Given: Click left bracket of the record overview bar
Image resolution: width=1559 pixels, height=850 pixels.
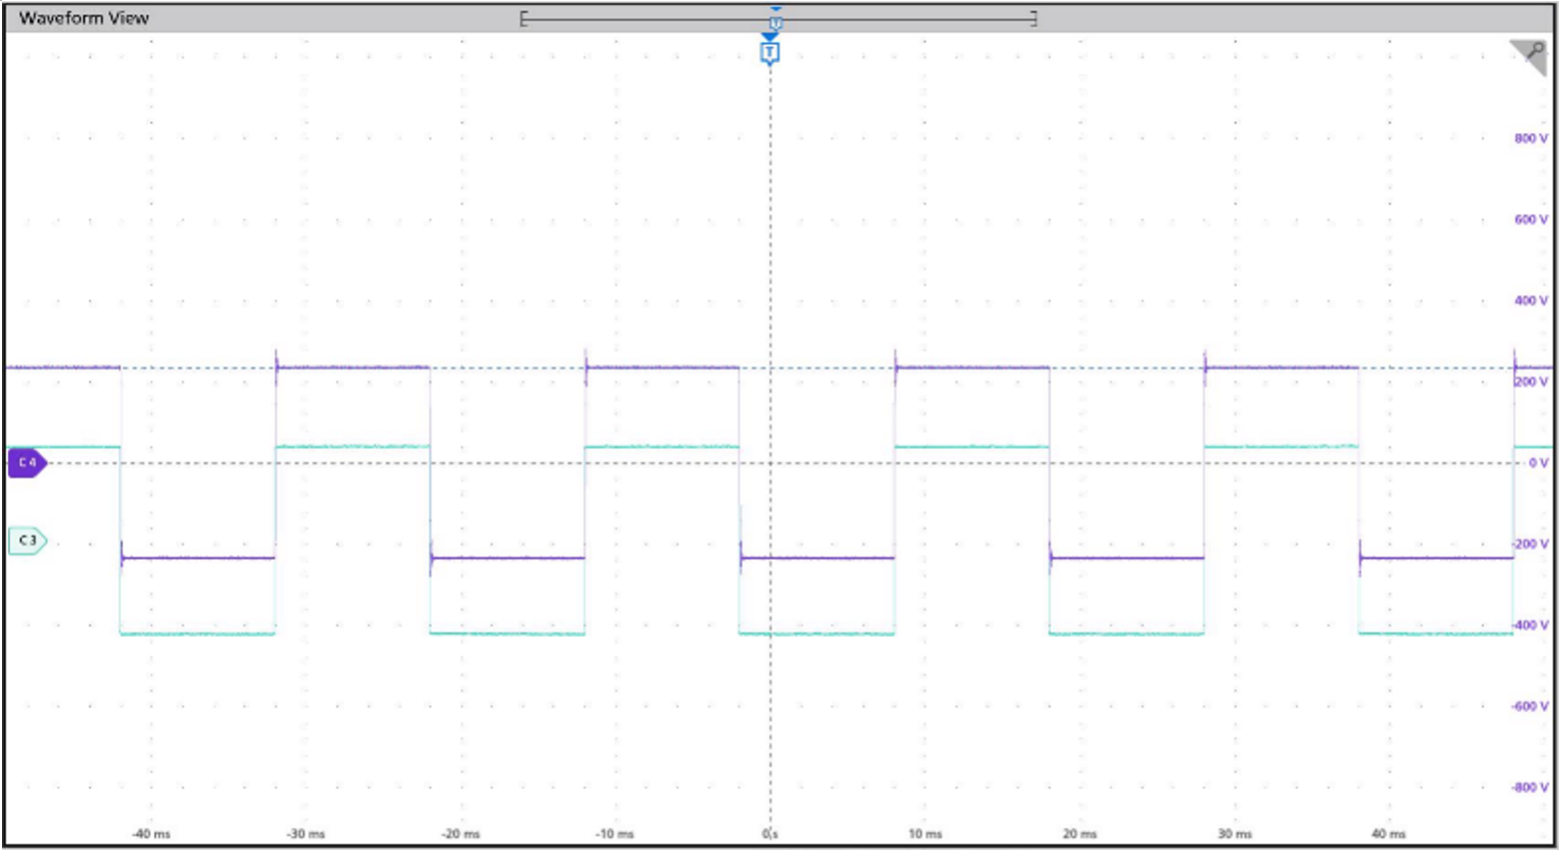Looking at the screenshot, I should pyautogui.click(x=523, y=18).
